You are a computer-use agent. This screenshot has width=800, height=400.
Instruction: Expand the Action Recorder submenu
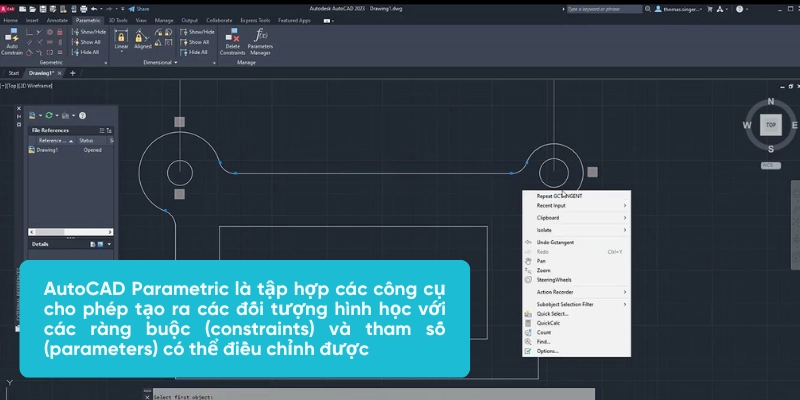click(x=577, y=292)
